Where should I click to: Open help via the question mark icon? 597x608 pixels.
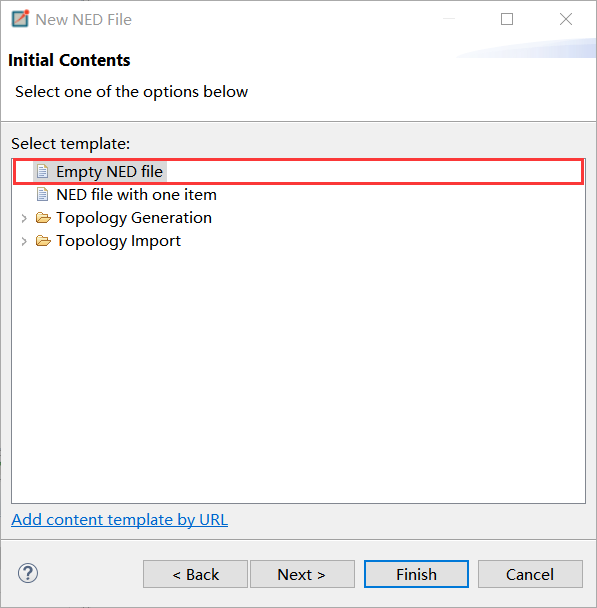pyautogui.click(x=28, y=573)
